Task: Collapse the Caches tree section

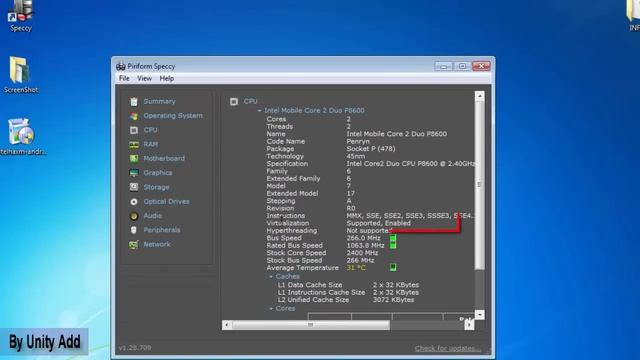Action: [271, 276]
